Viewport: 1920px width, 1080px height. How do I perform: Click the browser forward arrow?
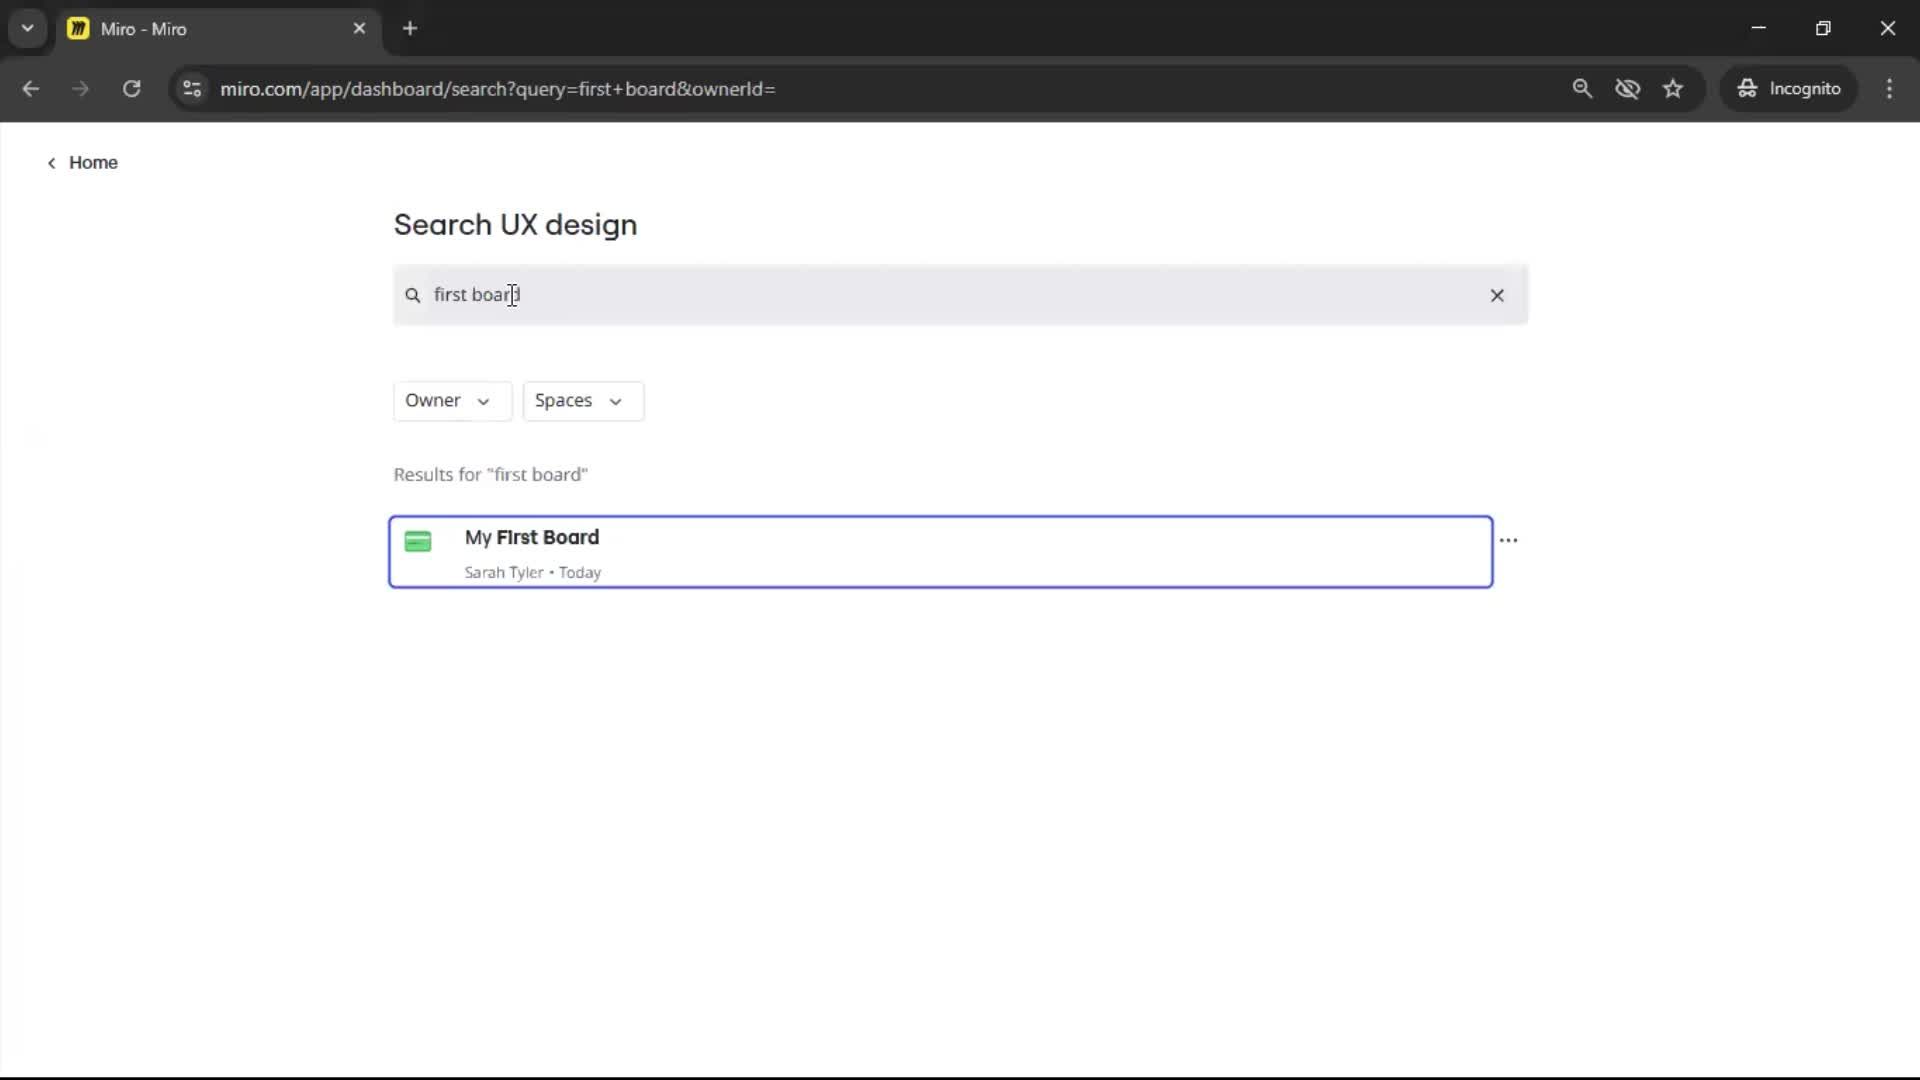81,89
